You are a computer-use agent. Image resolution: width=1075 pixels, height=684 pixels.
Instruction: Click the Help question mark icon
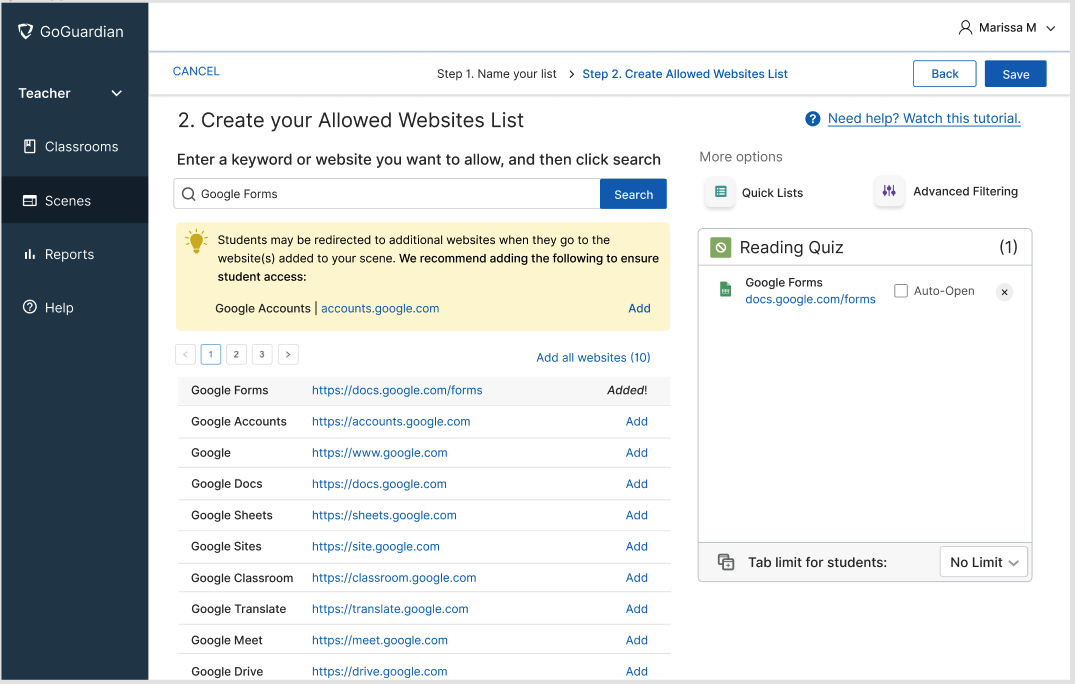[29, 307]
